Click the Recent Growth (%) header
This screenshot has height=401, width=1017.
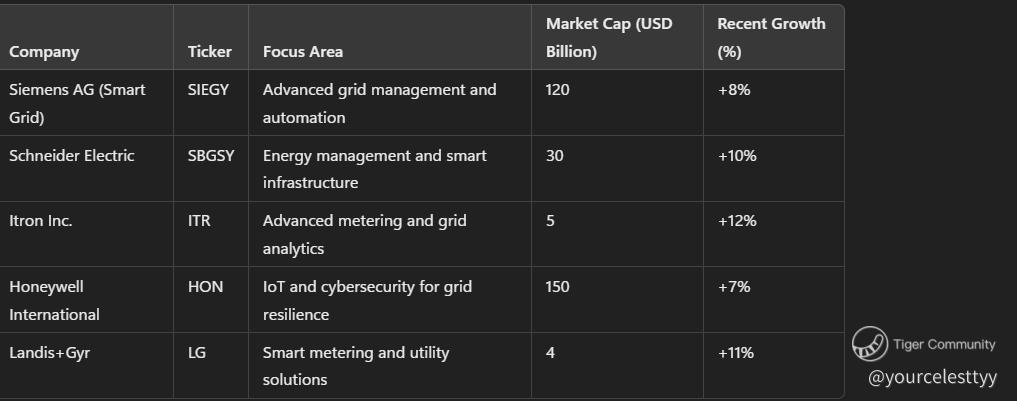771,38
